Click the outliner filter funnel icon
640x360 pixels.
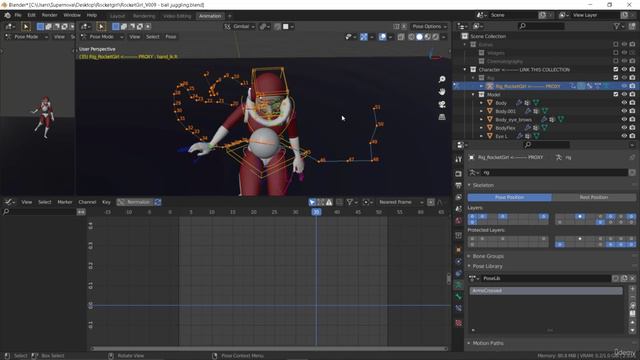[x=617, y=27]
